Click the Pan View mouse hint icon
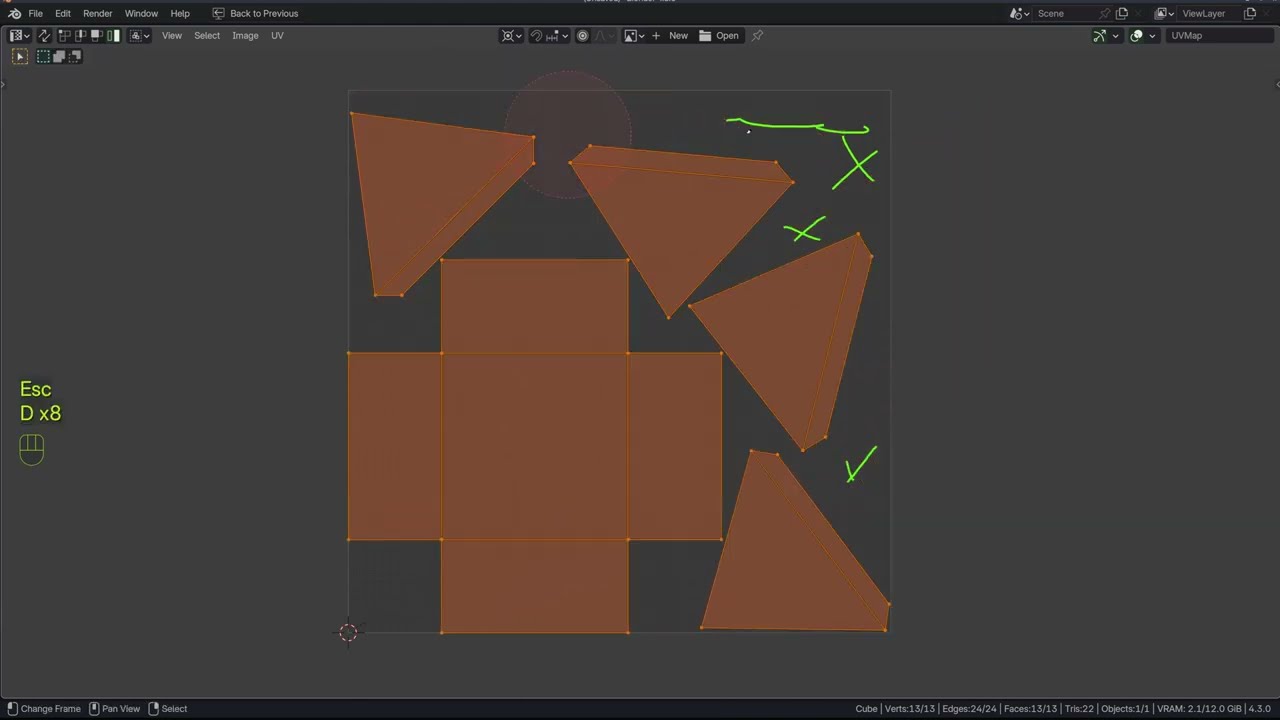Viewport: 1280px width, 720px height. click(x=94, y=708)
